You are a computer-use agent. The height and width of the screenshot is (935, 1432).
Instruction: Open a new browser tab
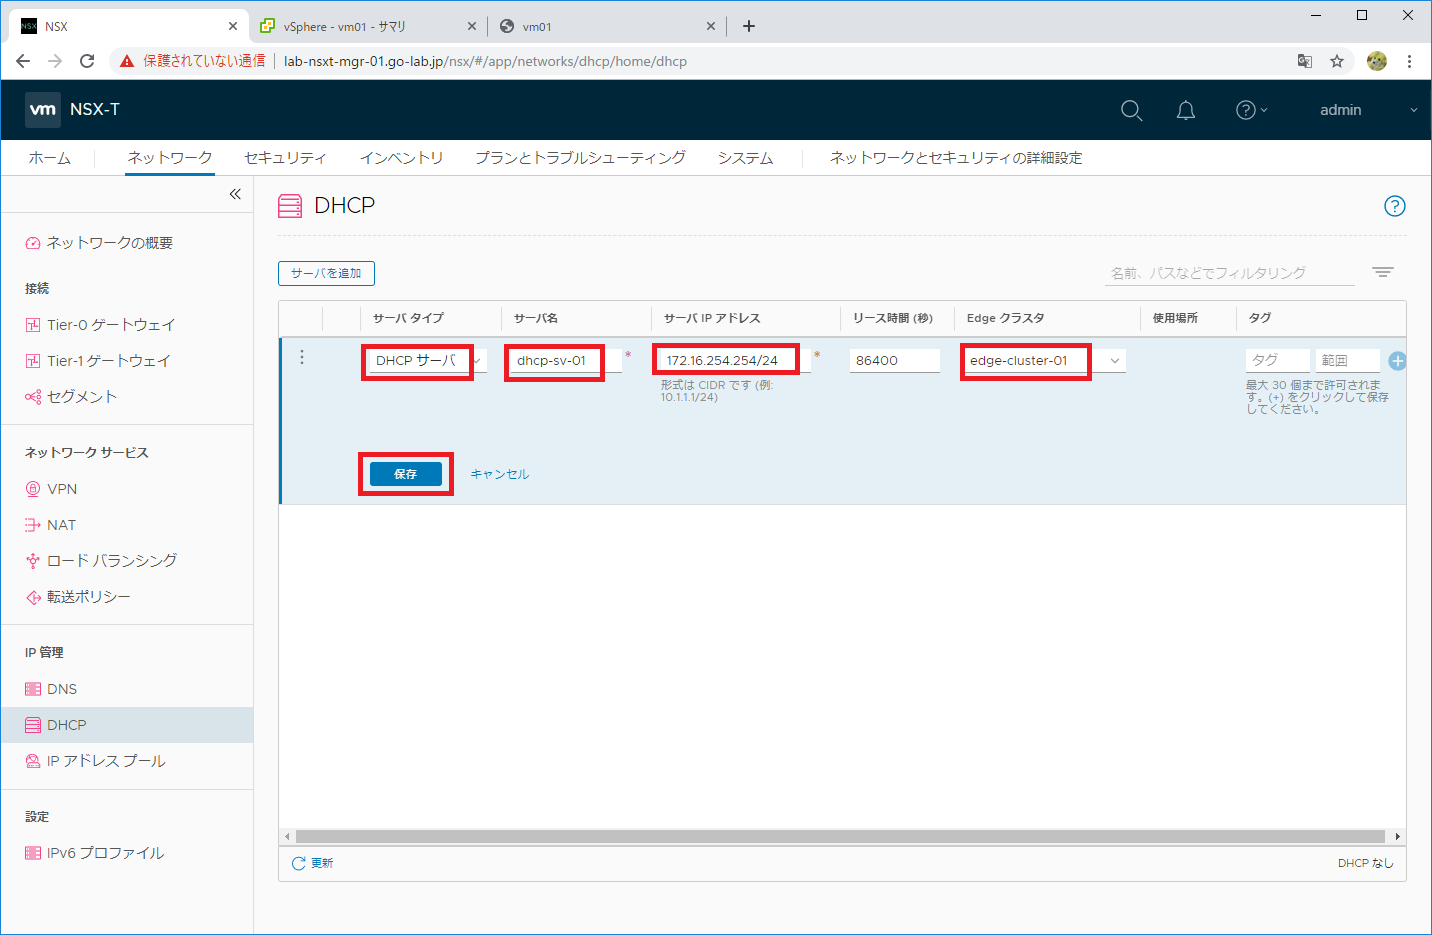pos(749,26)
